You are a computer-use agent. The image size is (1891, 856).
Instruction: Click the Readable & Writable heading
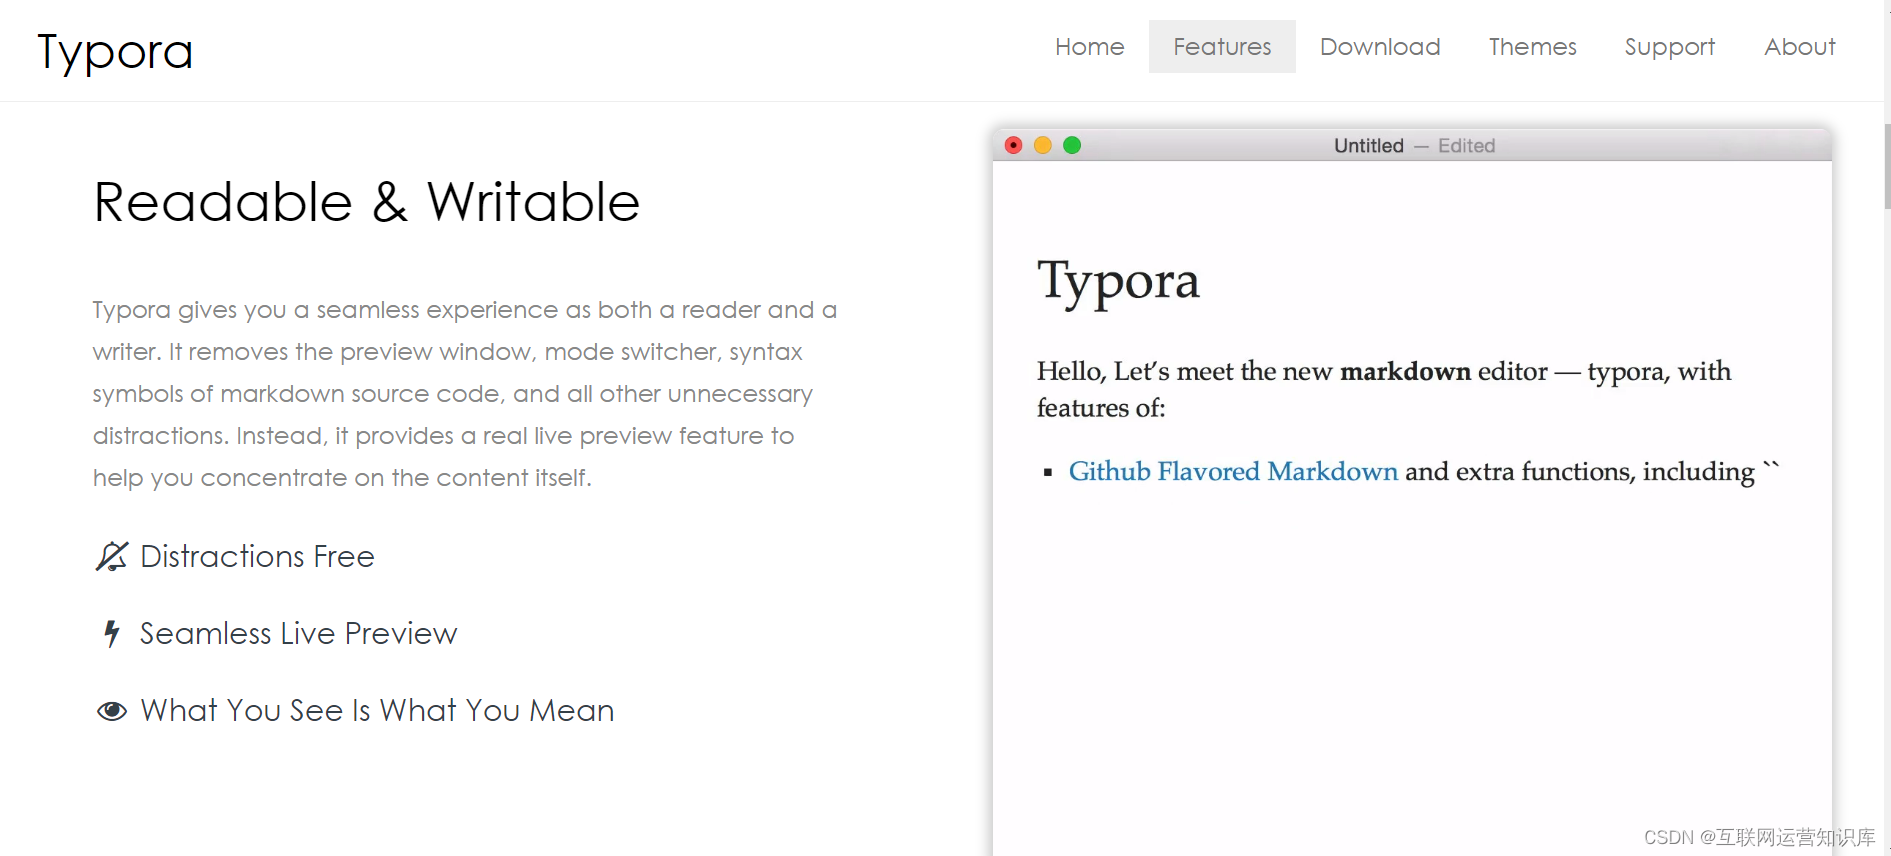pos(366,202)
